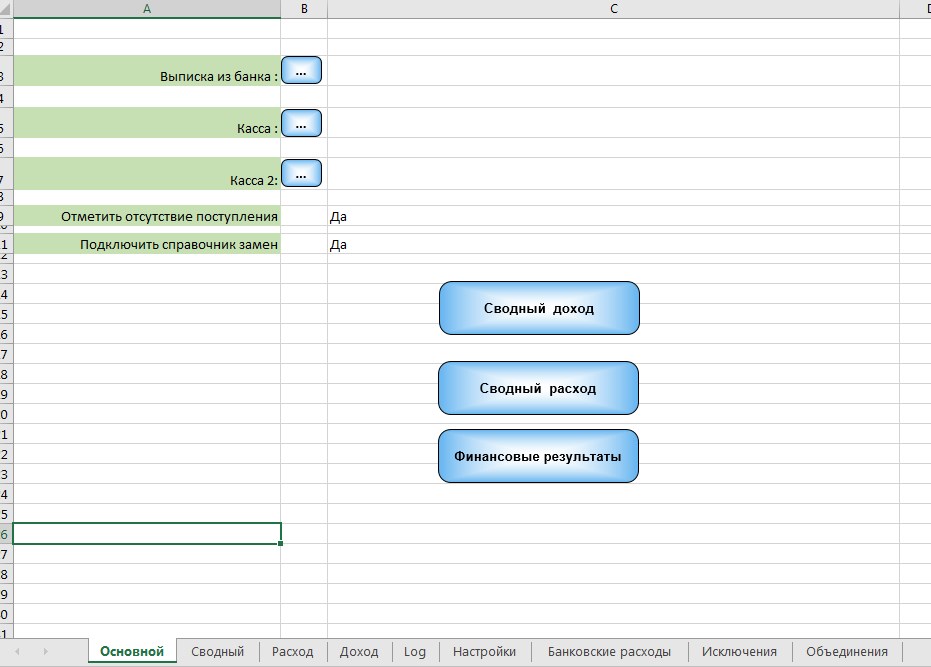Click the Да value beside Отметить отсутствие поступления

tap(338, 217)
